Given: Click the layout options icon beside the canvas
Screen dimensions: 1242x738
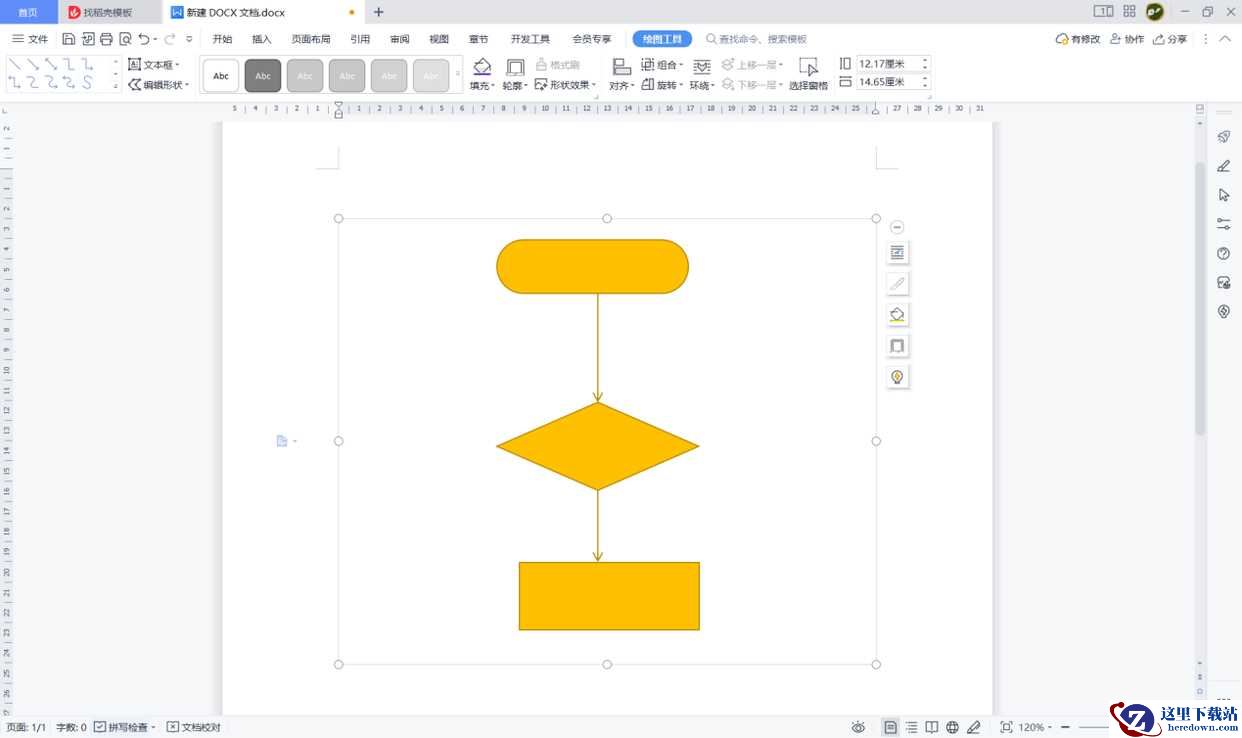Looking at the screenshot, I should click(x=897, y=253).
